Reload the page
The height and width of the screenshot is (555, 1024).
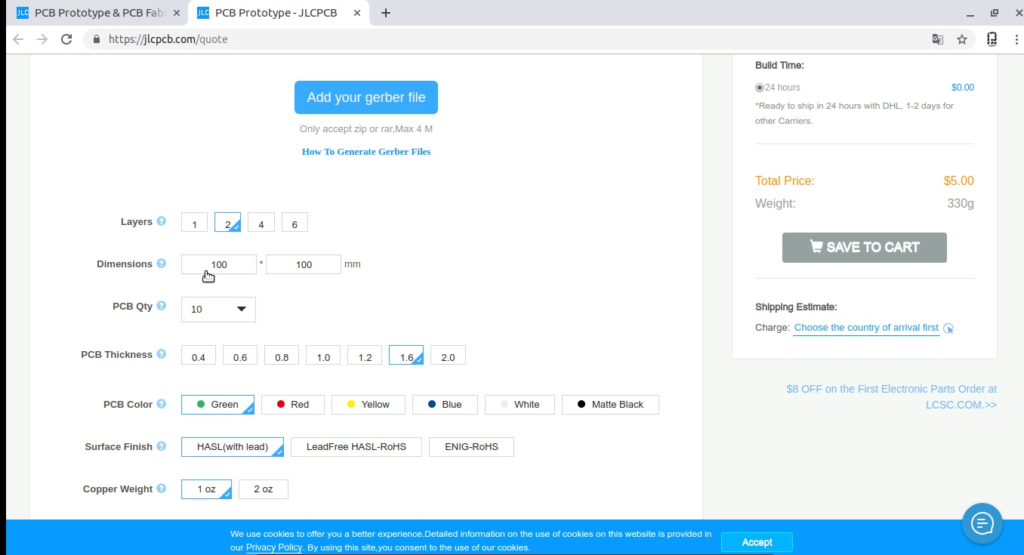[x=67, y=39]
